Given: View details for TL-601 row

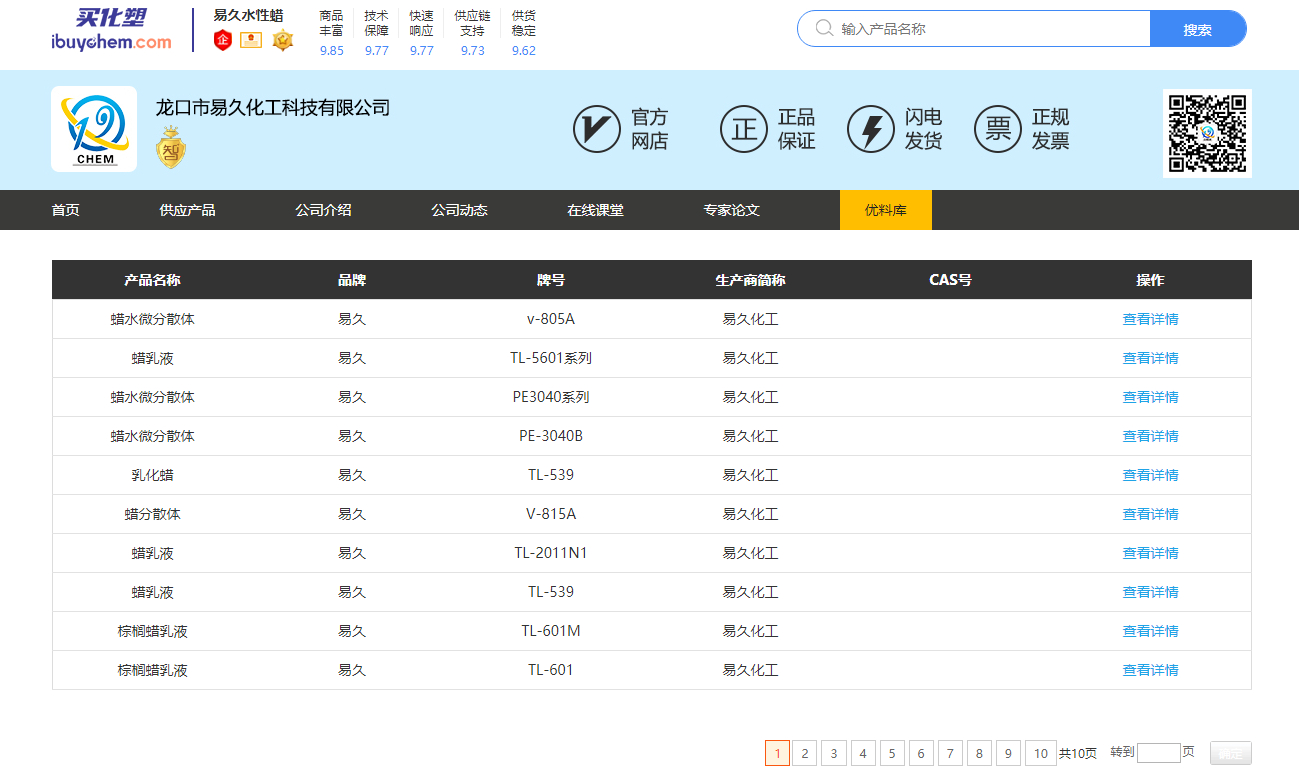Looking at the screenshot, I should point(1150,670).
